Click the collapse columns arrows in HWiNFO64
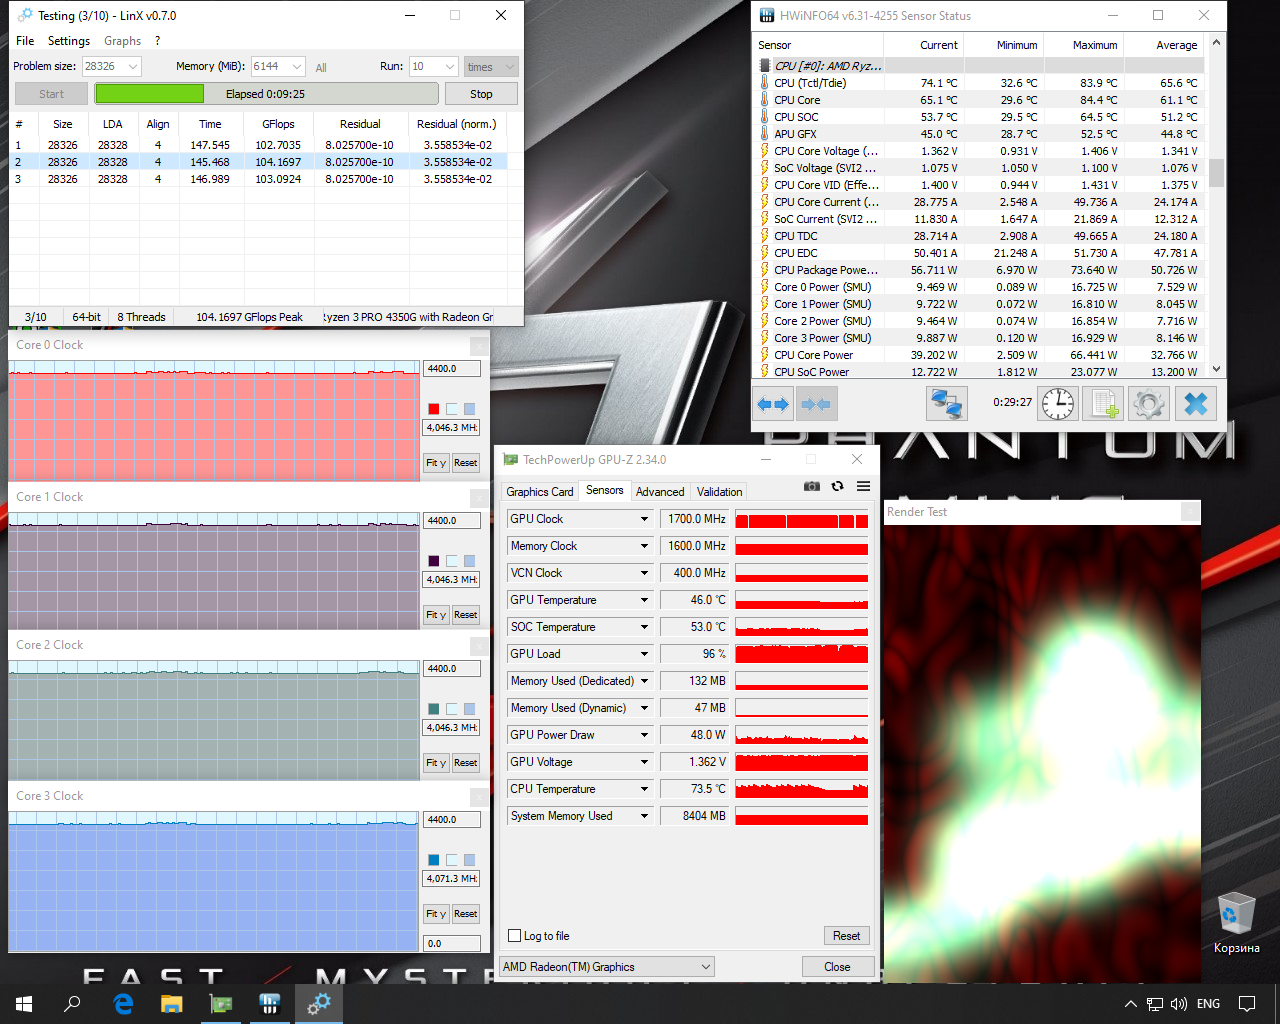The image size is (1280, 1024). (816, 404)
